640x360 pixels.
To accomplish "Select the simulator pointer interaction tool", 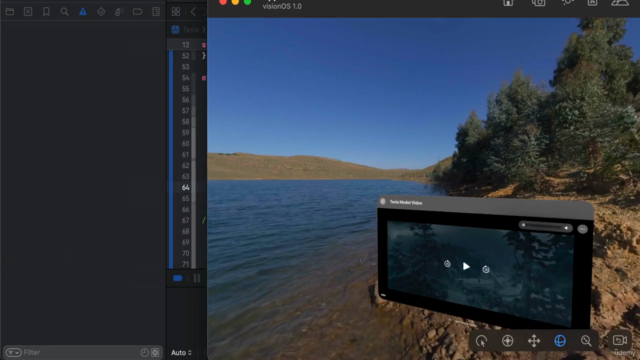I will point(482,341).
